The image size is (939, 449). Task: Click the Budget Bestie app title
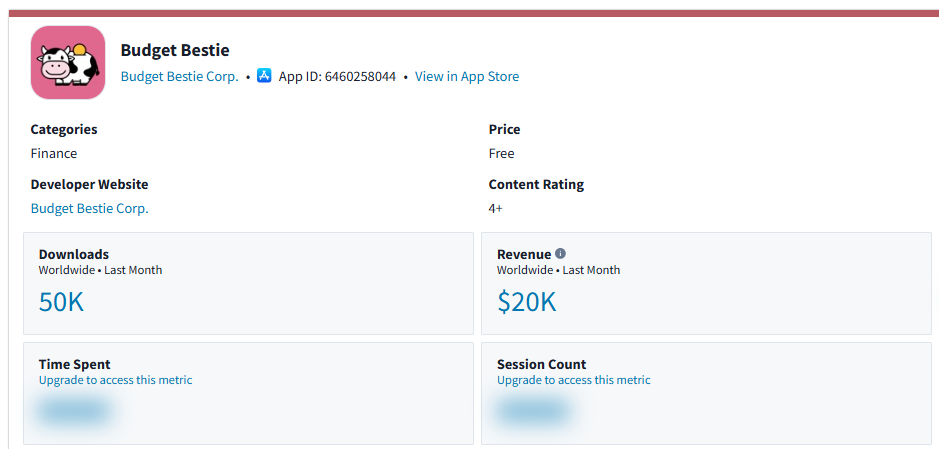point(175,51)
